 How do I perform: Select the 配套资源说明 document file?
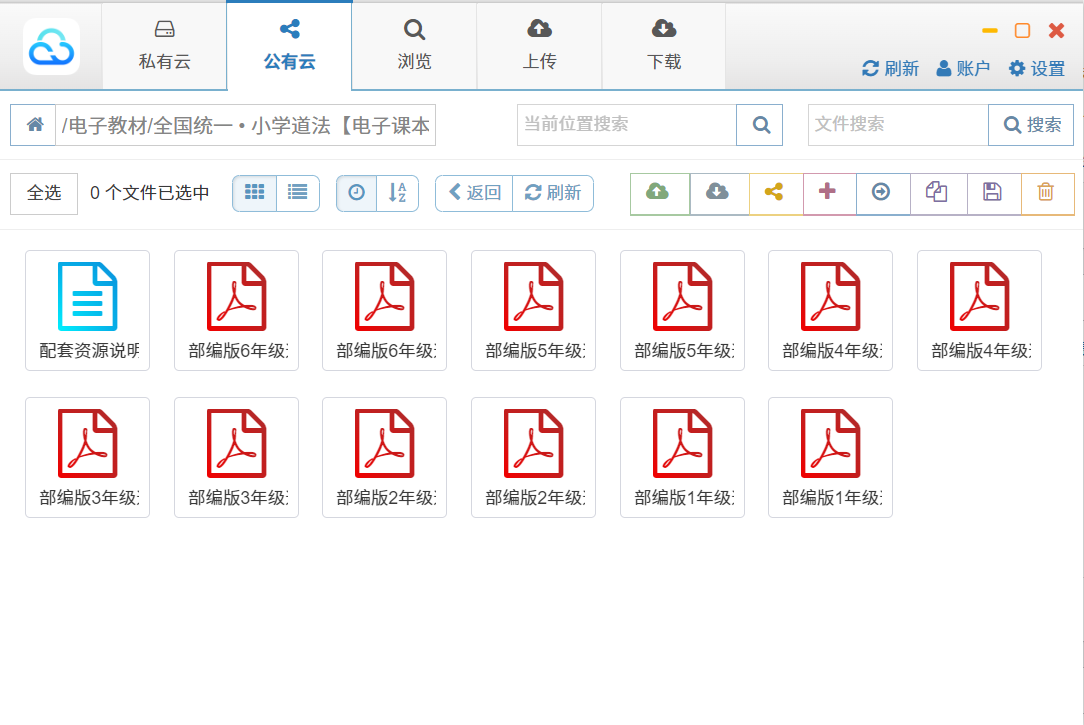pos(88,310)
